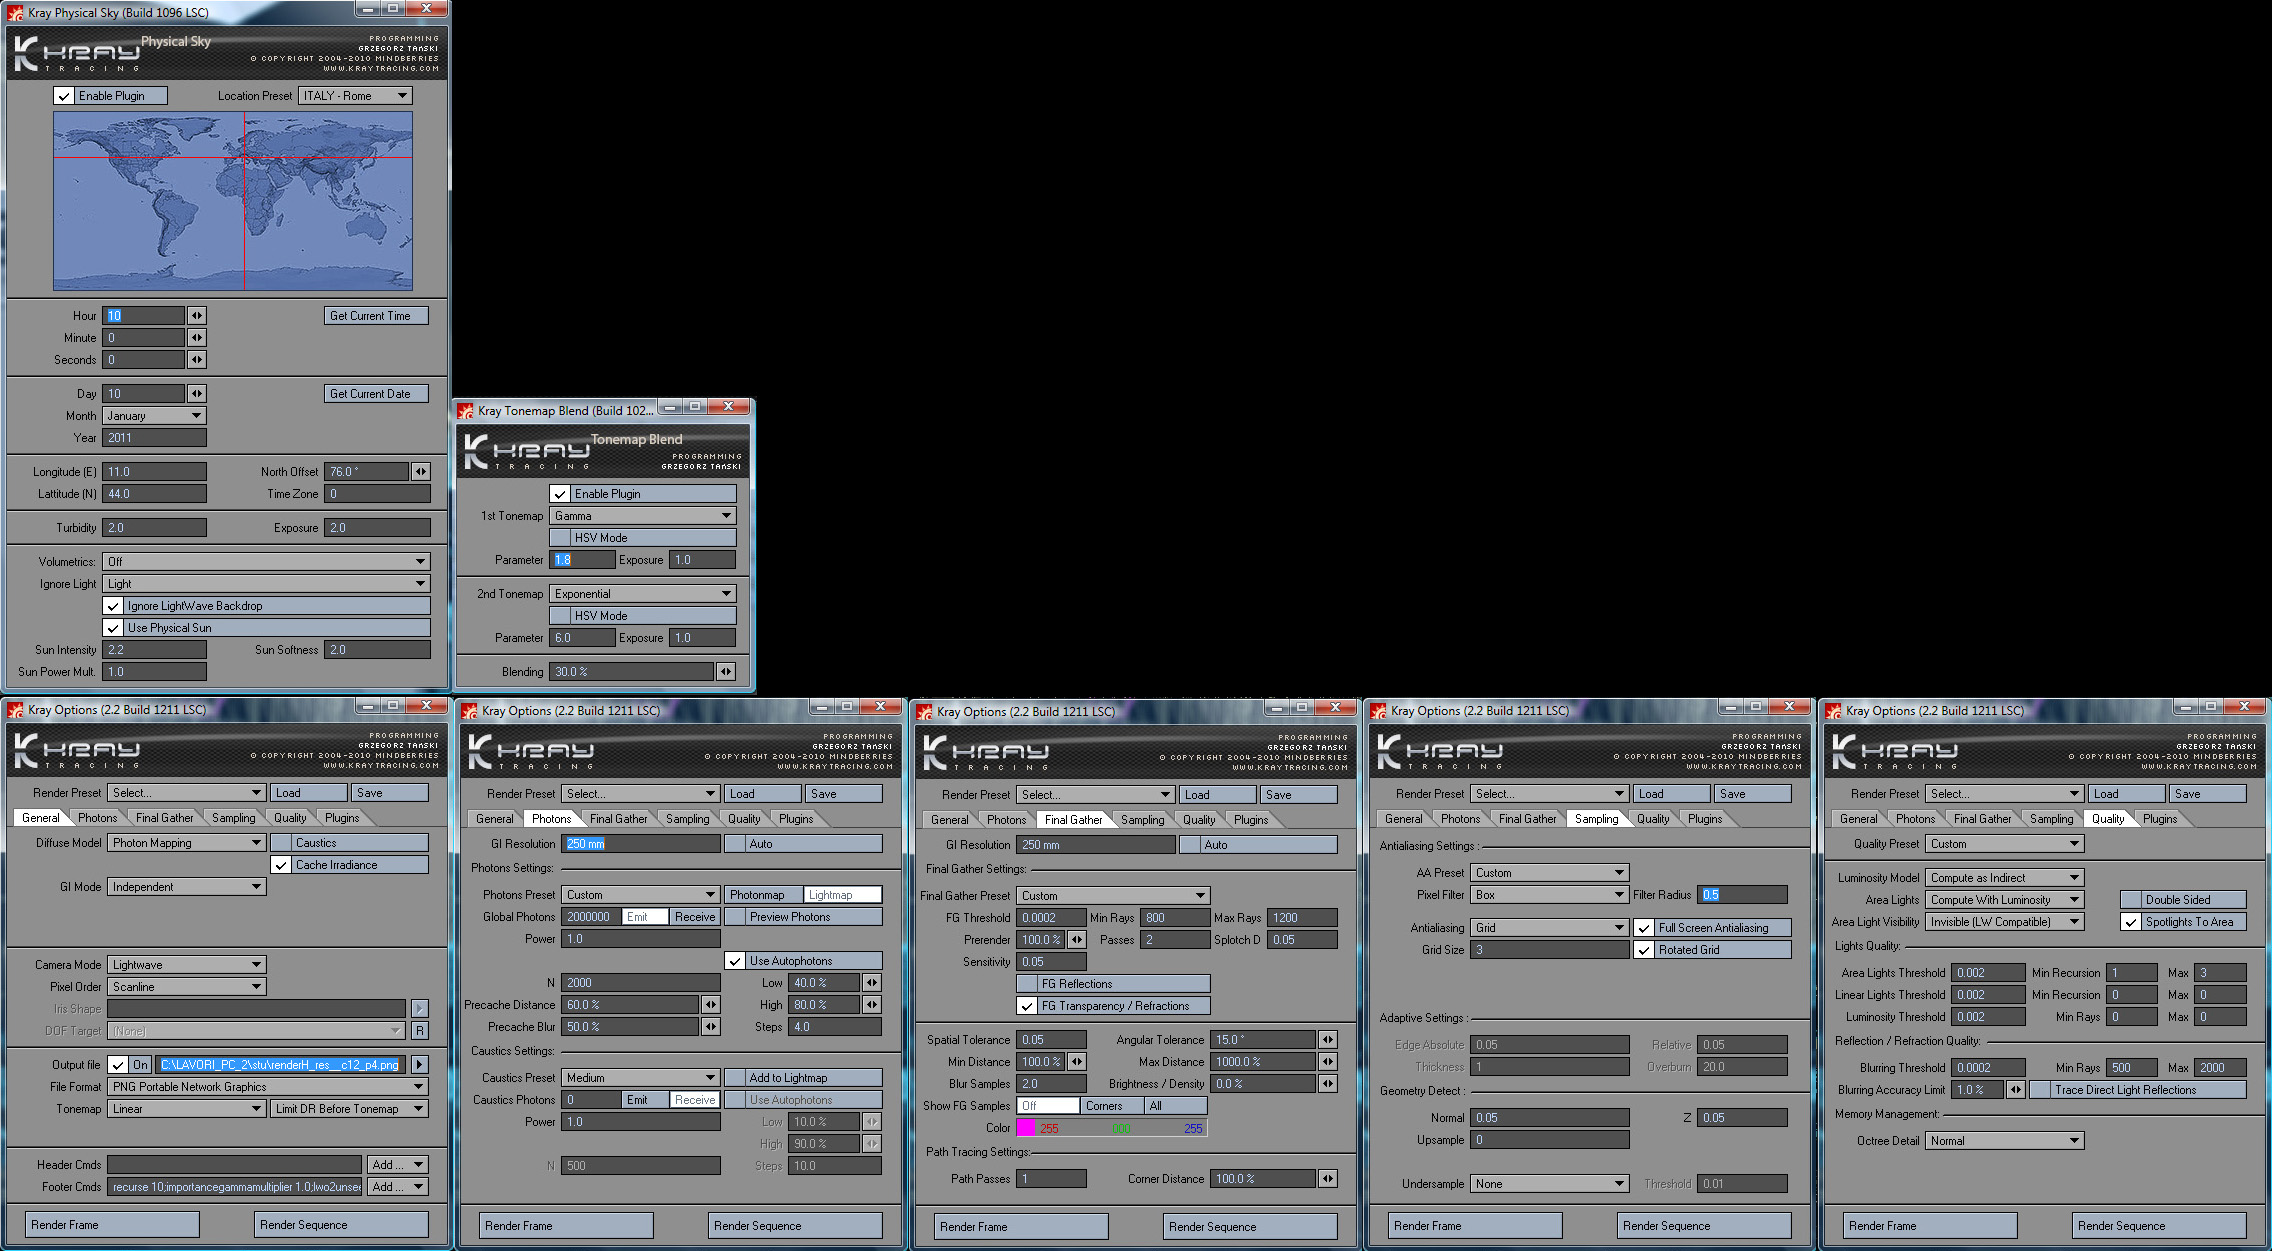Screen dimensions: 2272x1251
Task: Disable the Full Screen Antialiasing checkbox
Action: [x=1644, y=928]
